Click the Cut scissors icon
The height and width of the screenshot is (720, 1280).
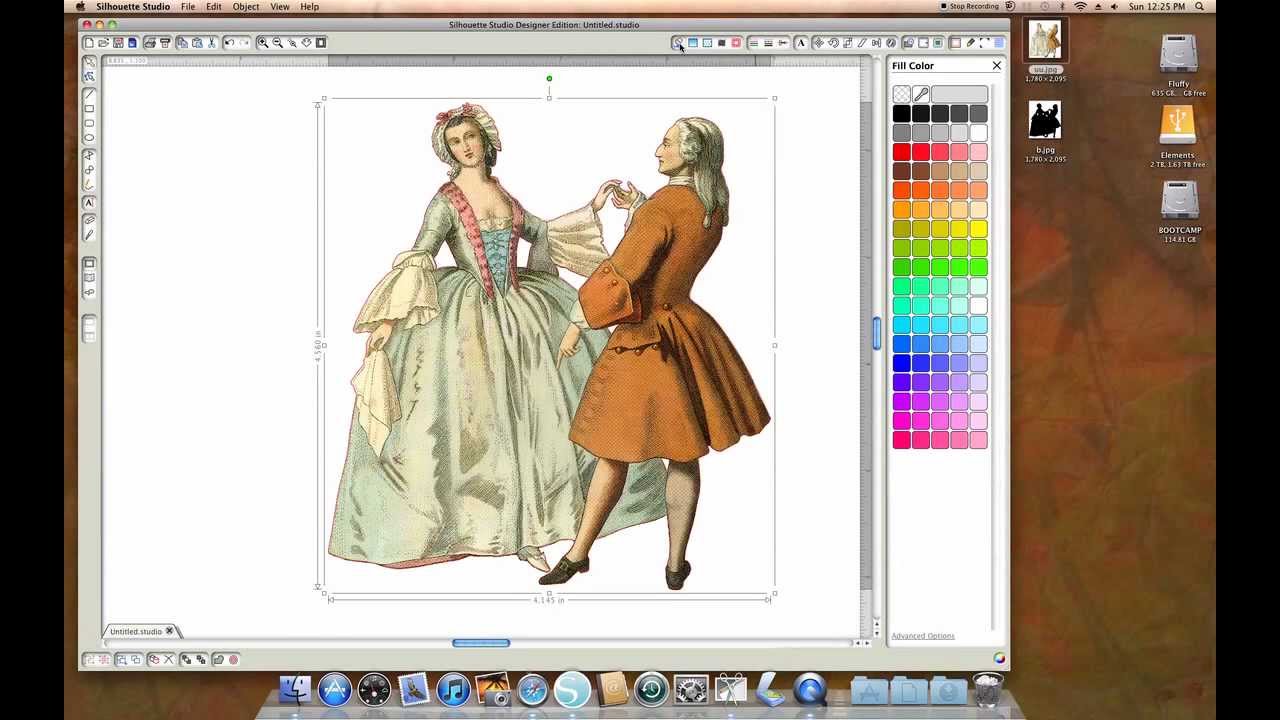point(211,42)
